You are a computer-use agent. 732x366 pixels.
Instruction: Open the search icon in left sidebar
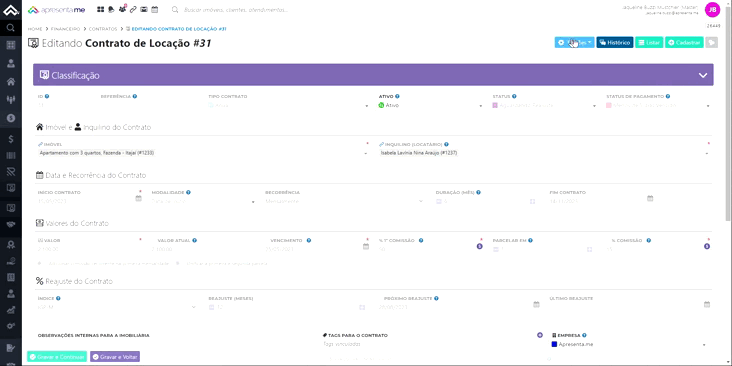pos(11,28)
